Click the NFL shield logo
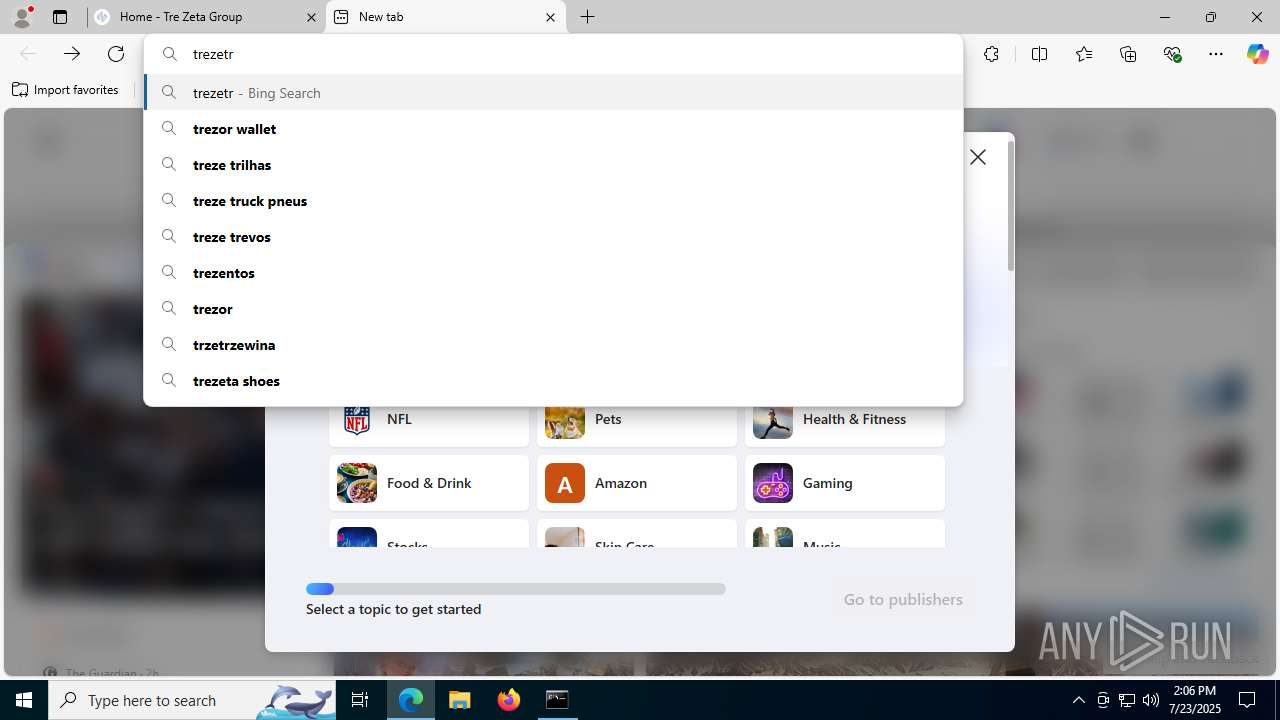The image size is (1280, 720). [357, 420]
